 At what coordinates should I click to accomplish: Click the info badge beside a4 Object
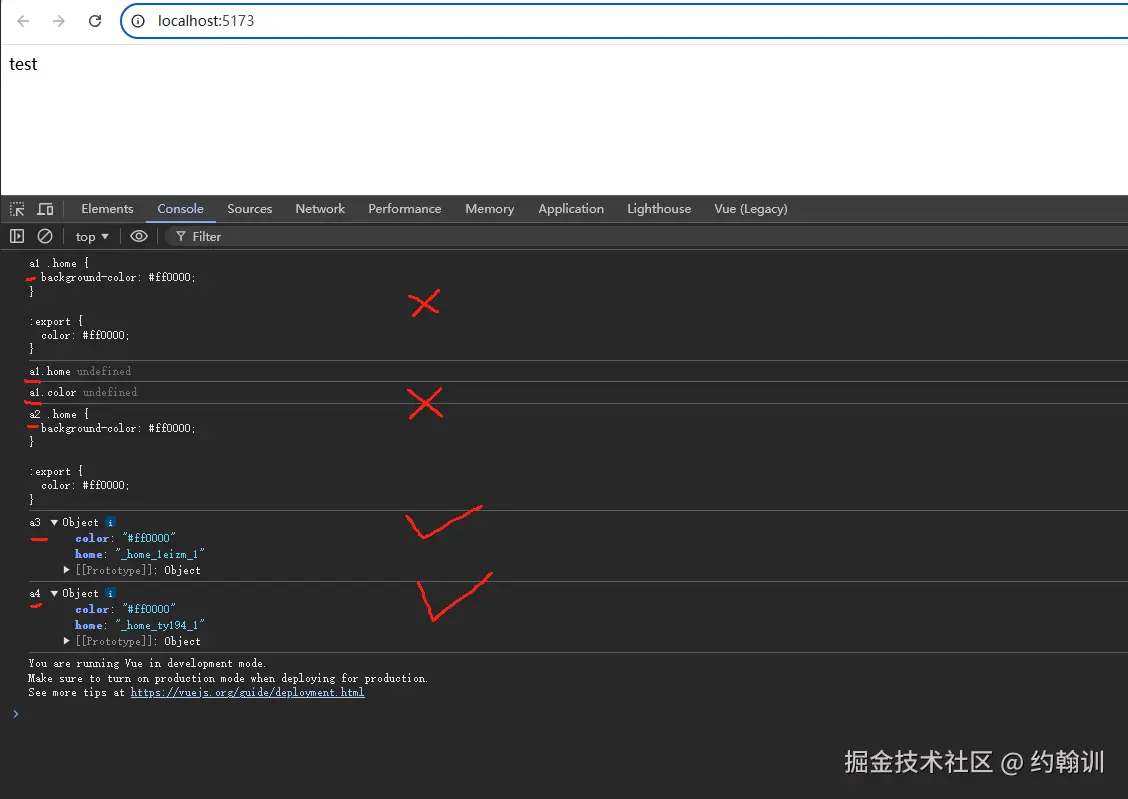[110, 593]
